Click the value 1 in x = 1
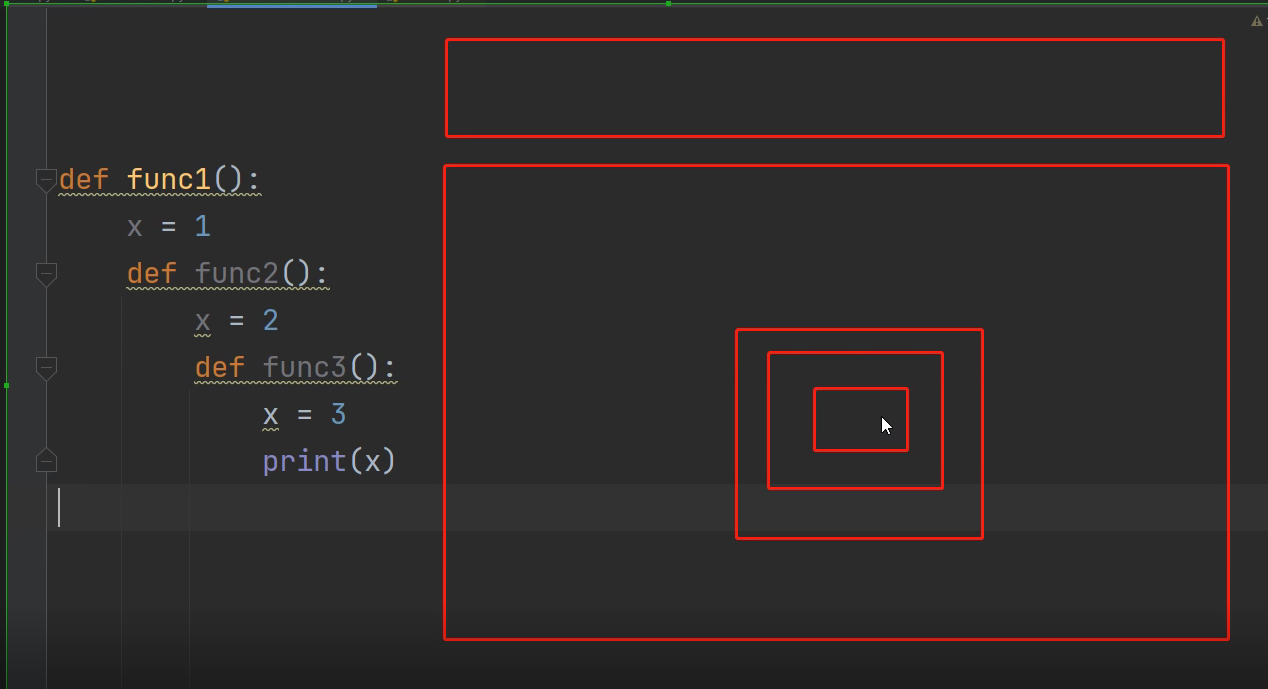 point(203,227)
